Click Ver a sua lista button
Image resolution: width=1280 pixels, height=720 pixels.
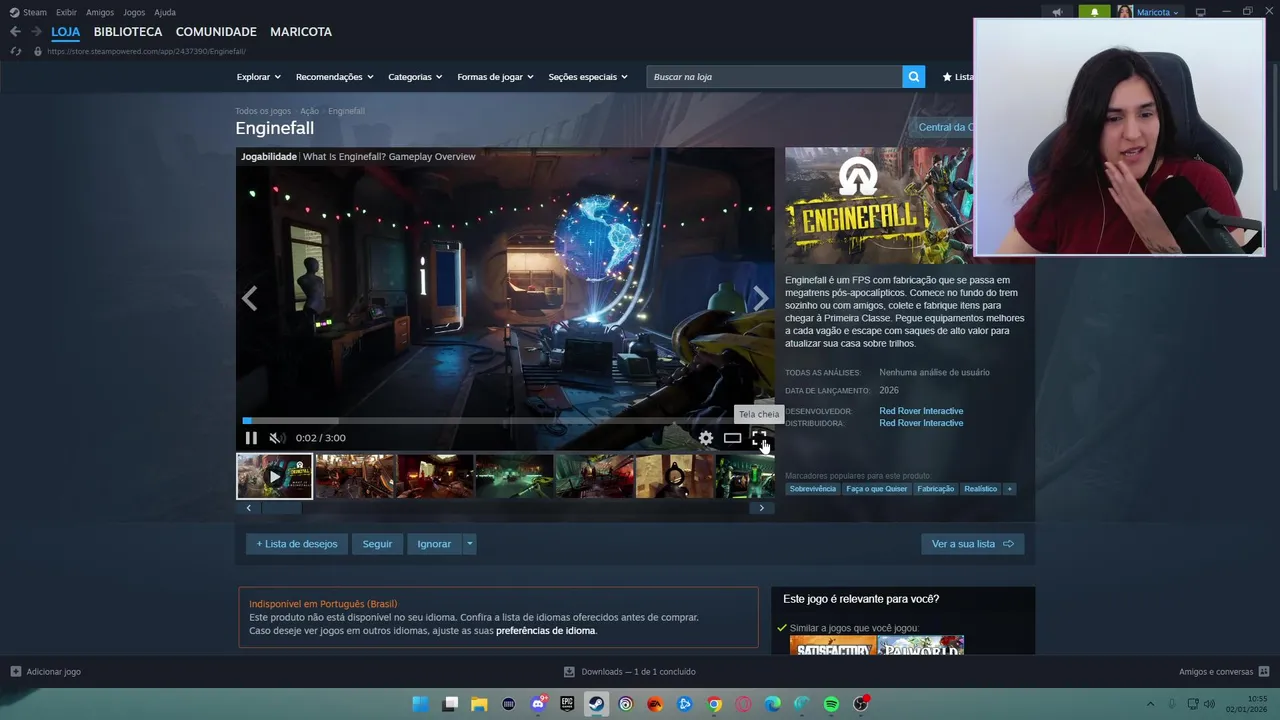click(972, 544)
